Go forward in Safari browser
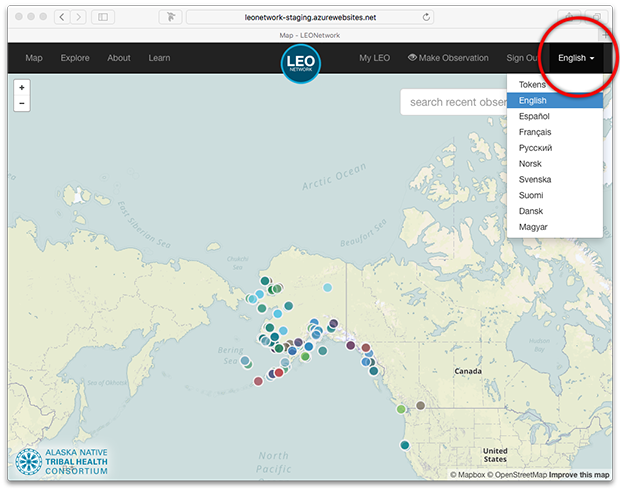 [78, 18]
